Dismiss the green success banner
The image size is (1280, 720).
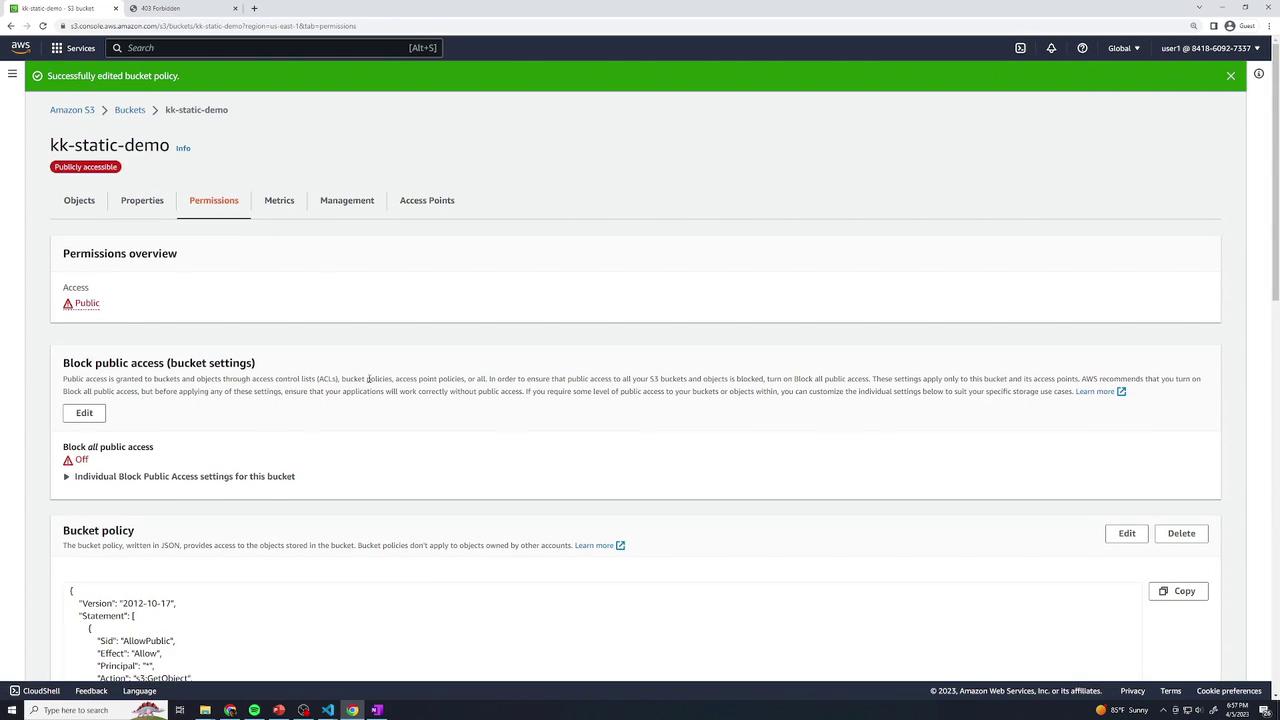pyautogui.click(x=1231, y=76)
